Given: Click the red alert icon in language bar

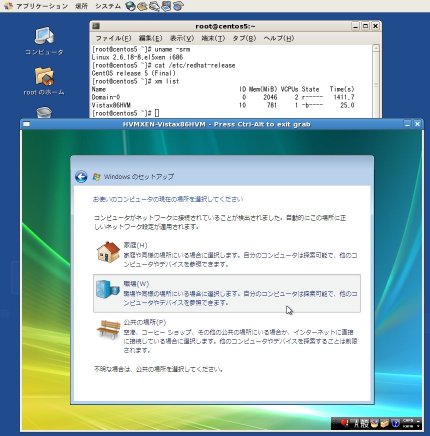Looking at the screenshot, I should (x=344, y=423).
